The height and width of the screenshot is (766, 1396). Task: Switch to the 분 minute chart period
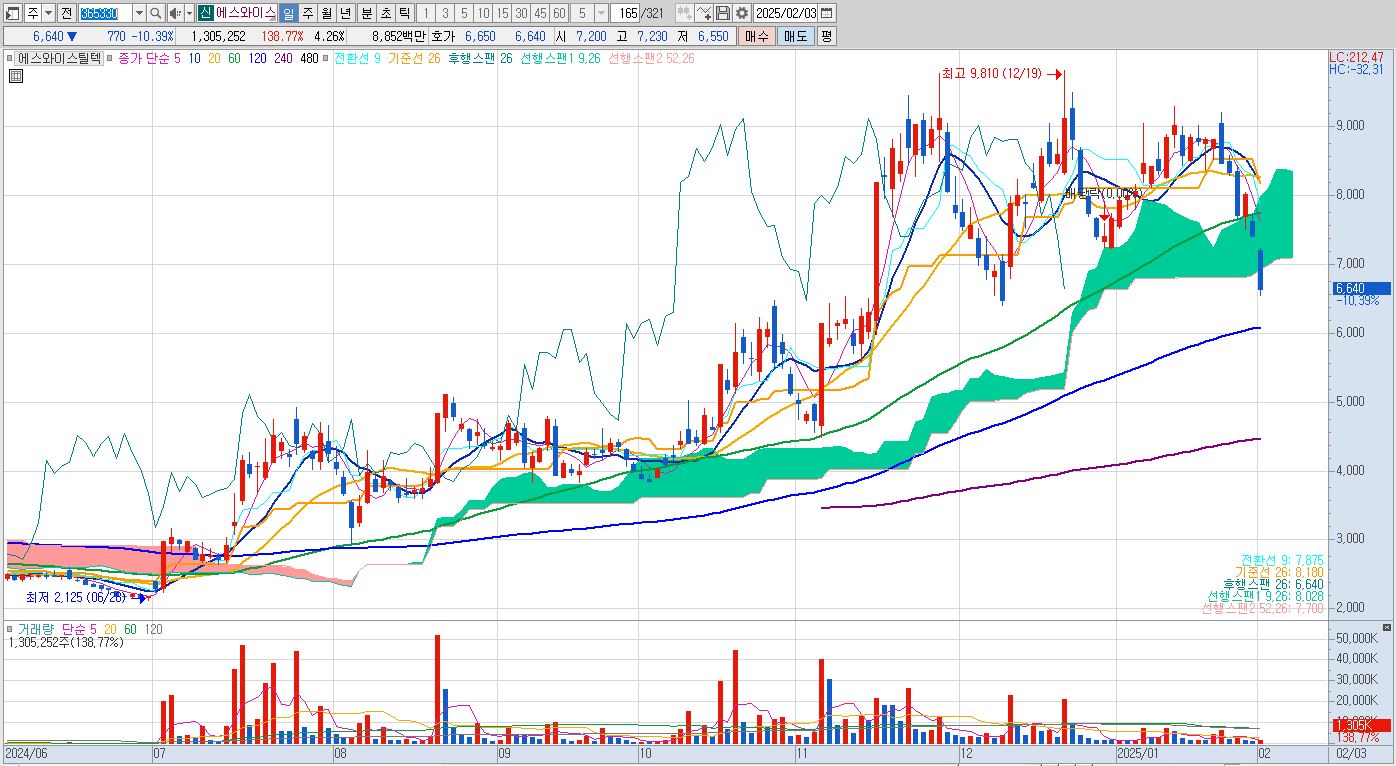366,13
